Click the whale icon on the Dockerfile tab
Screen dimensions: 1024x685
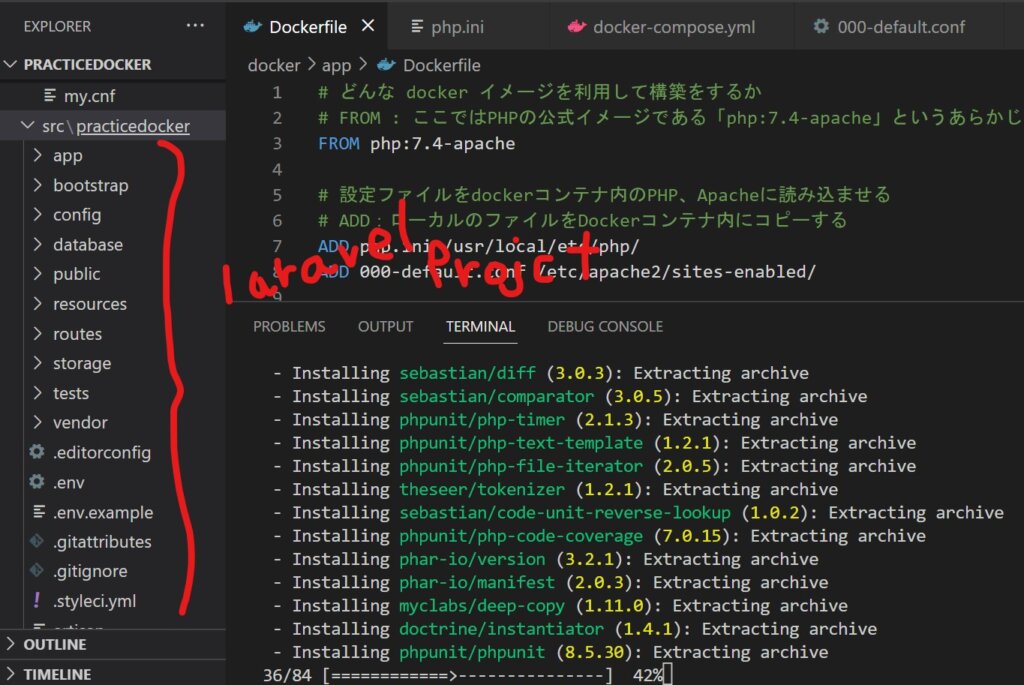(x=252, y=28)
